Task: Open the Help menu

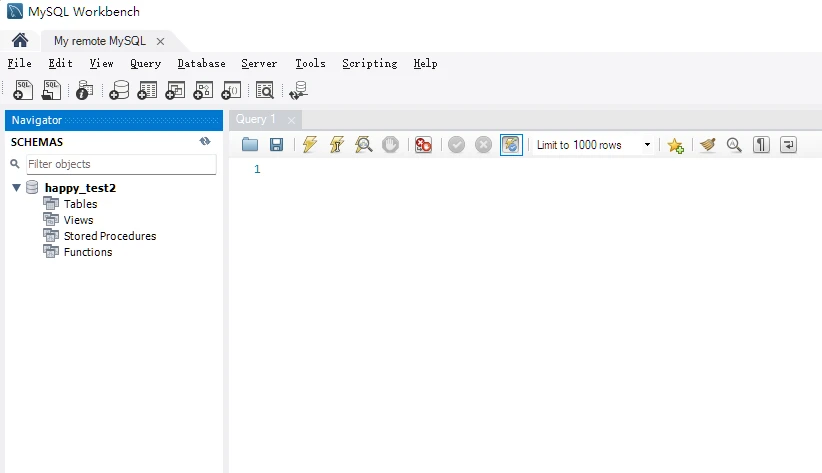Action: [425, 63]
